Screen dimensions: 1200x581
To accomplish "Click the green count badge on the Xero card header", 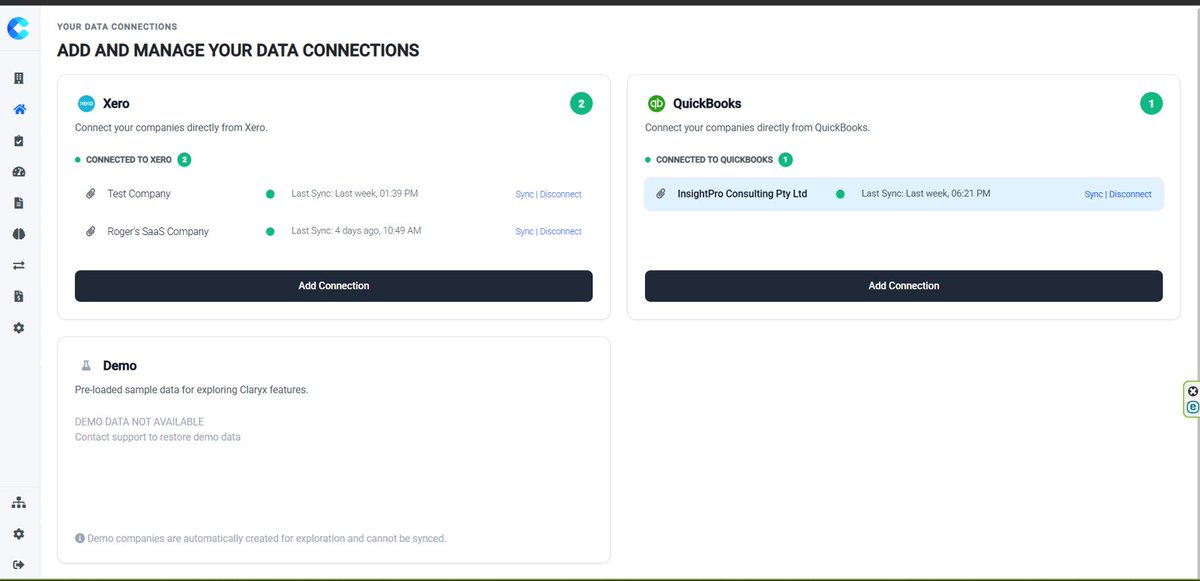I will 581,103.
